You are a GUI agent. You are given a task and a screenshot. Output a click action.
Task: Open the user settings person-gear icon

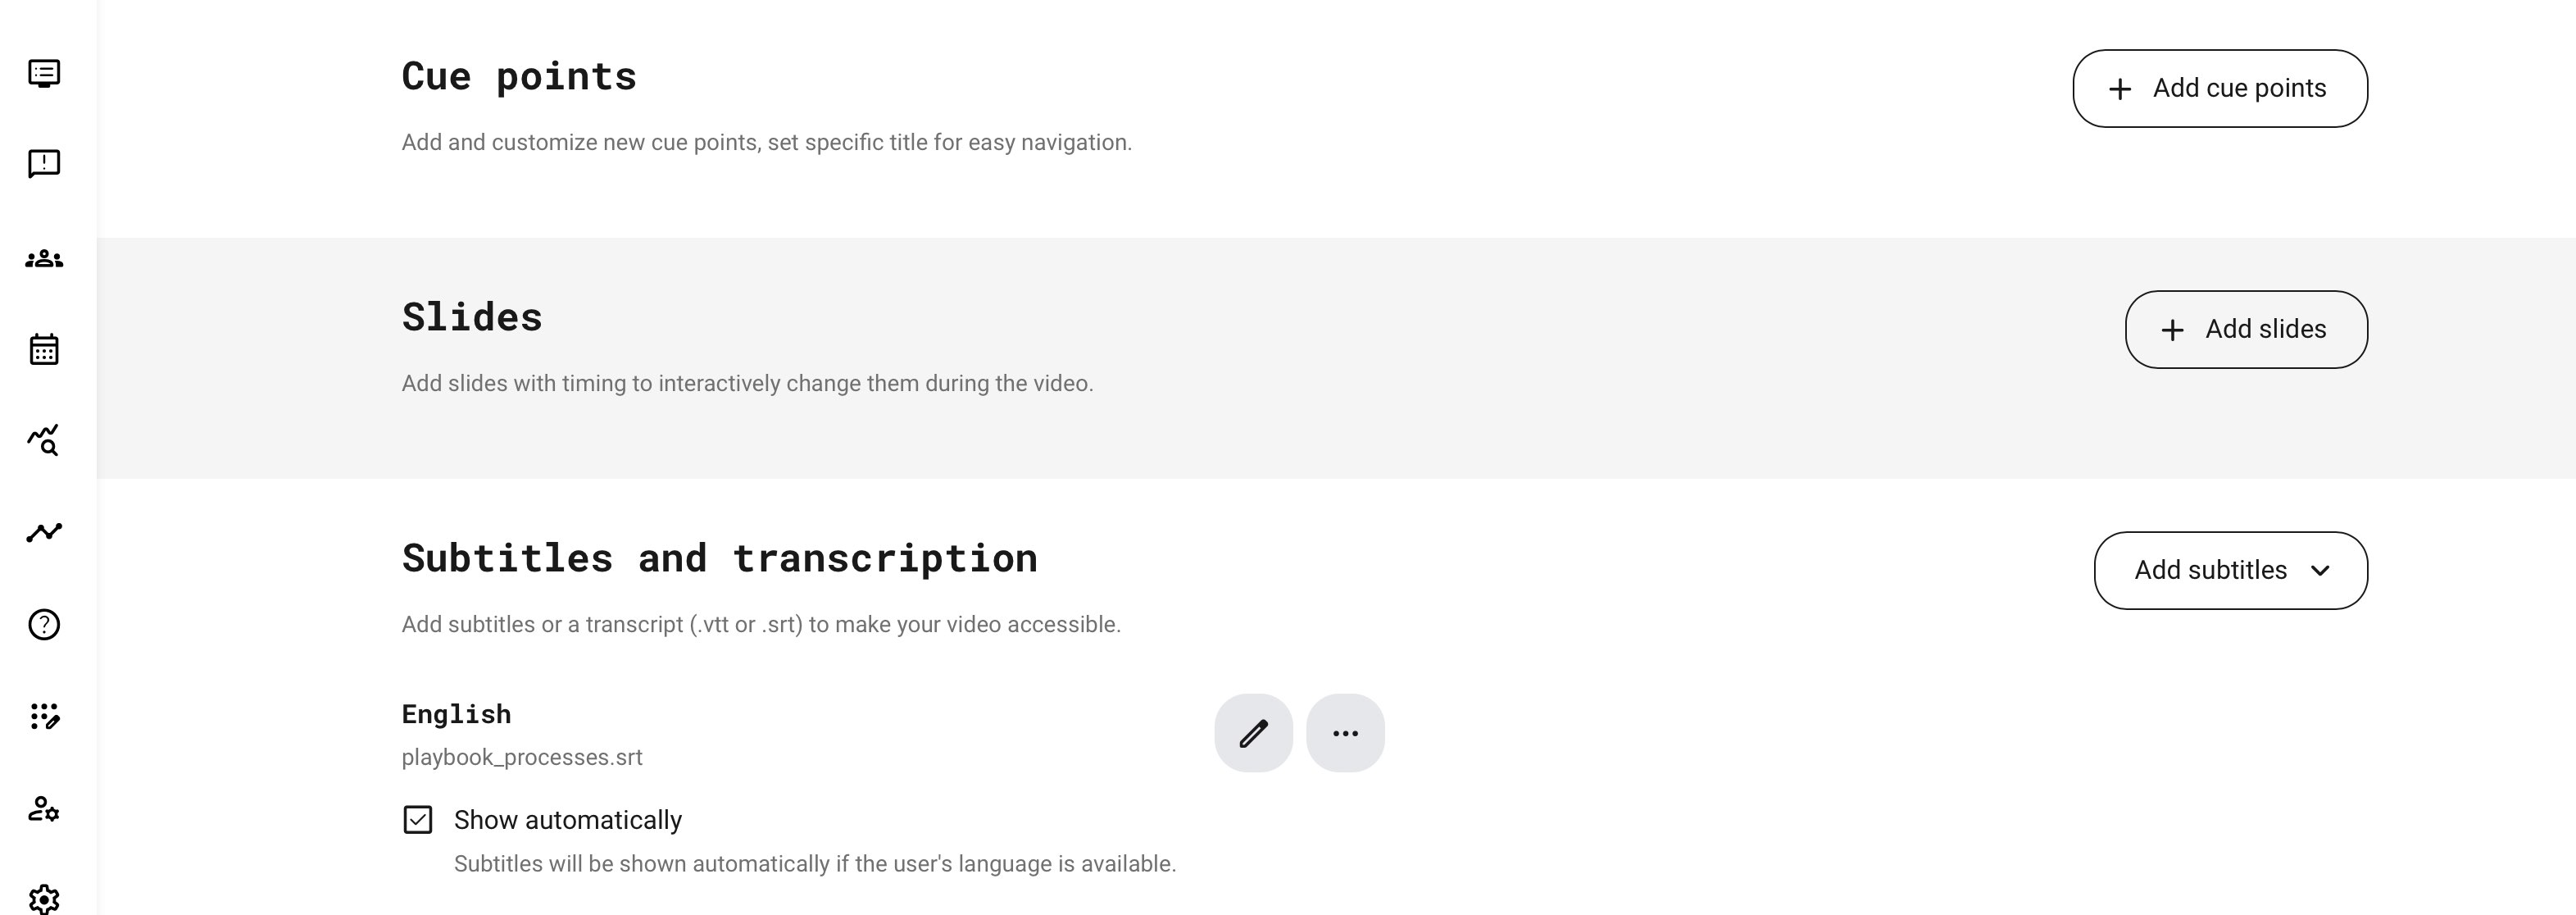44,808
